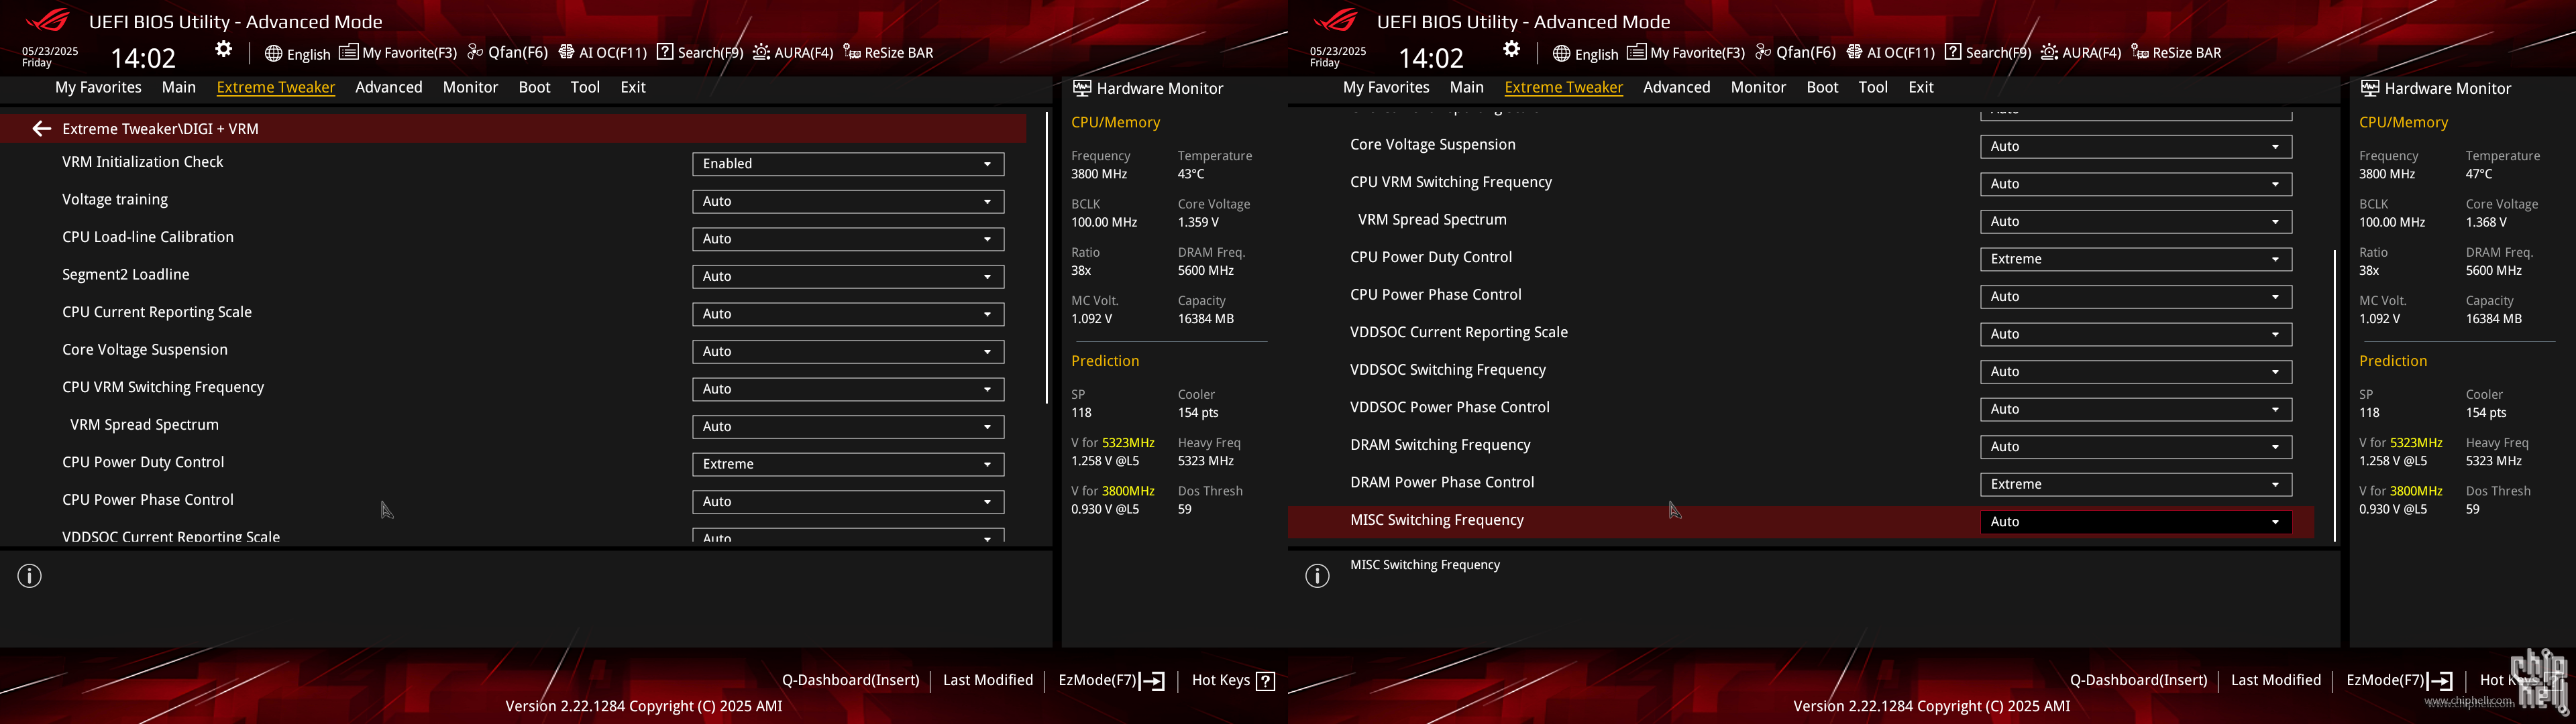Open My Favorite(F3) in right BIOS screen
This screenshot has height=724, width=2576.
pos(1686,53)
